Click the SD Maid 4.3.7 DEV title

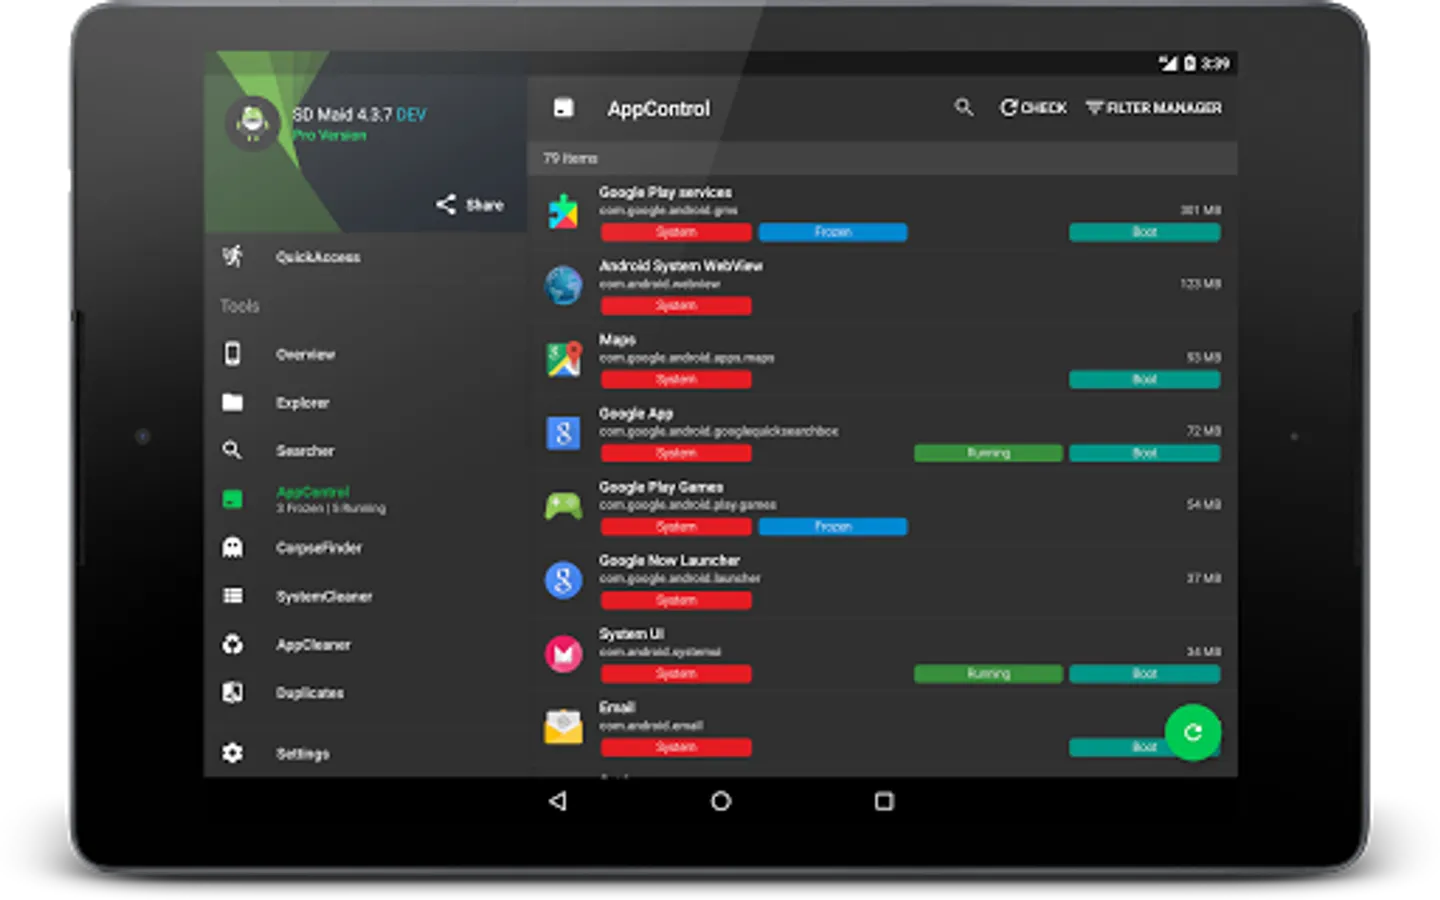(359, 114)
